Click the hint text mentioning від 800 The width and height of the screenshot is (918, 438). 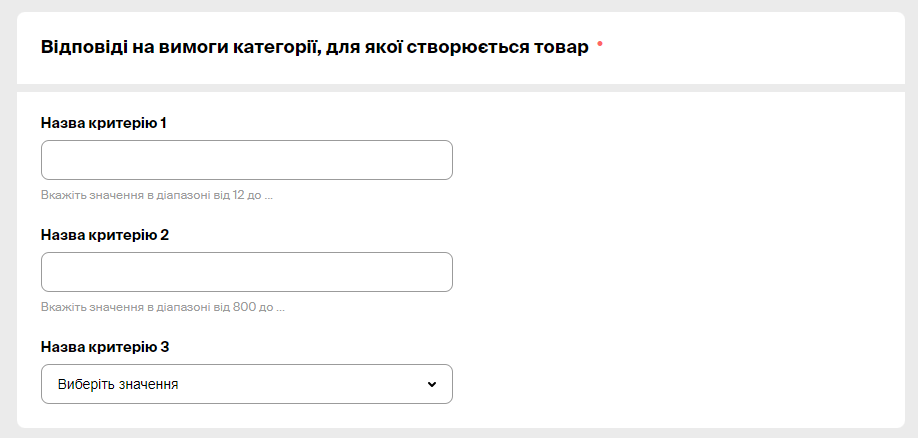point(163,307)
